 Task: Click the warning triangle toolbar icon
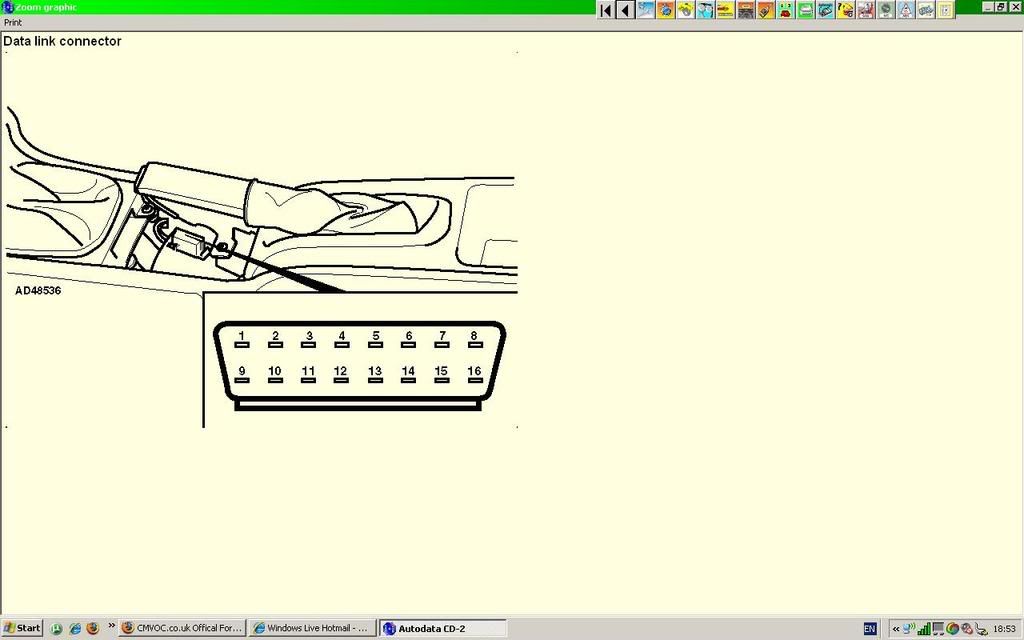pyautogui.click(x=905, y=10)
